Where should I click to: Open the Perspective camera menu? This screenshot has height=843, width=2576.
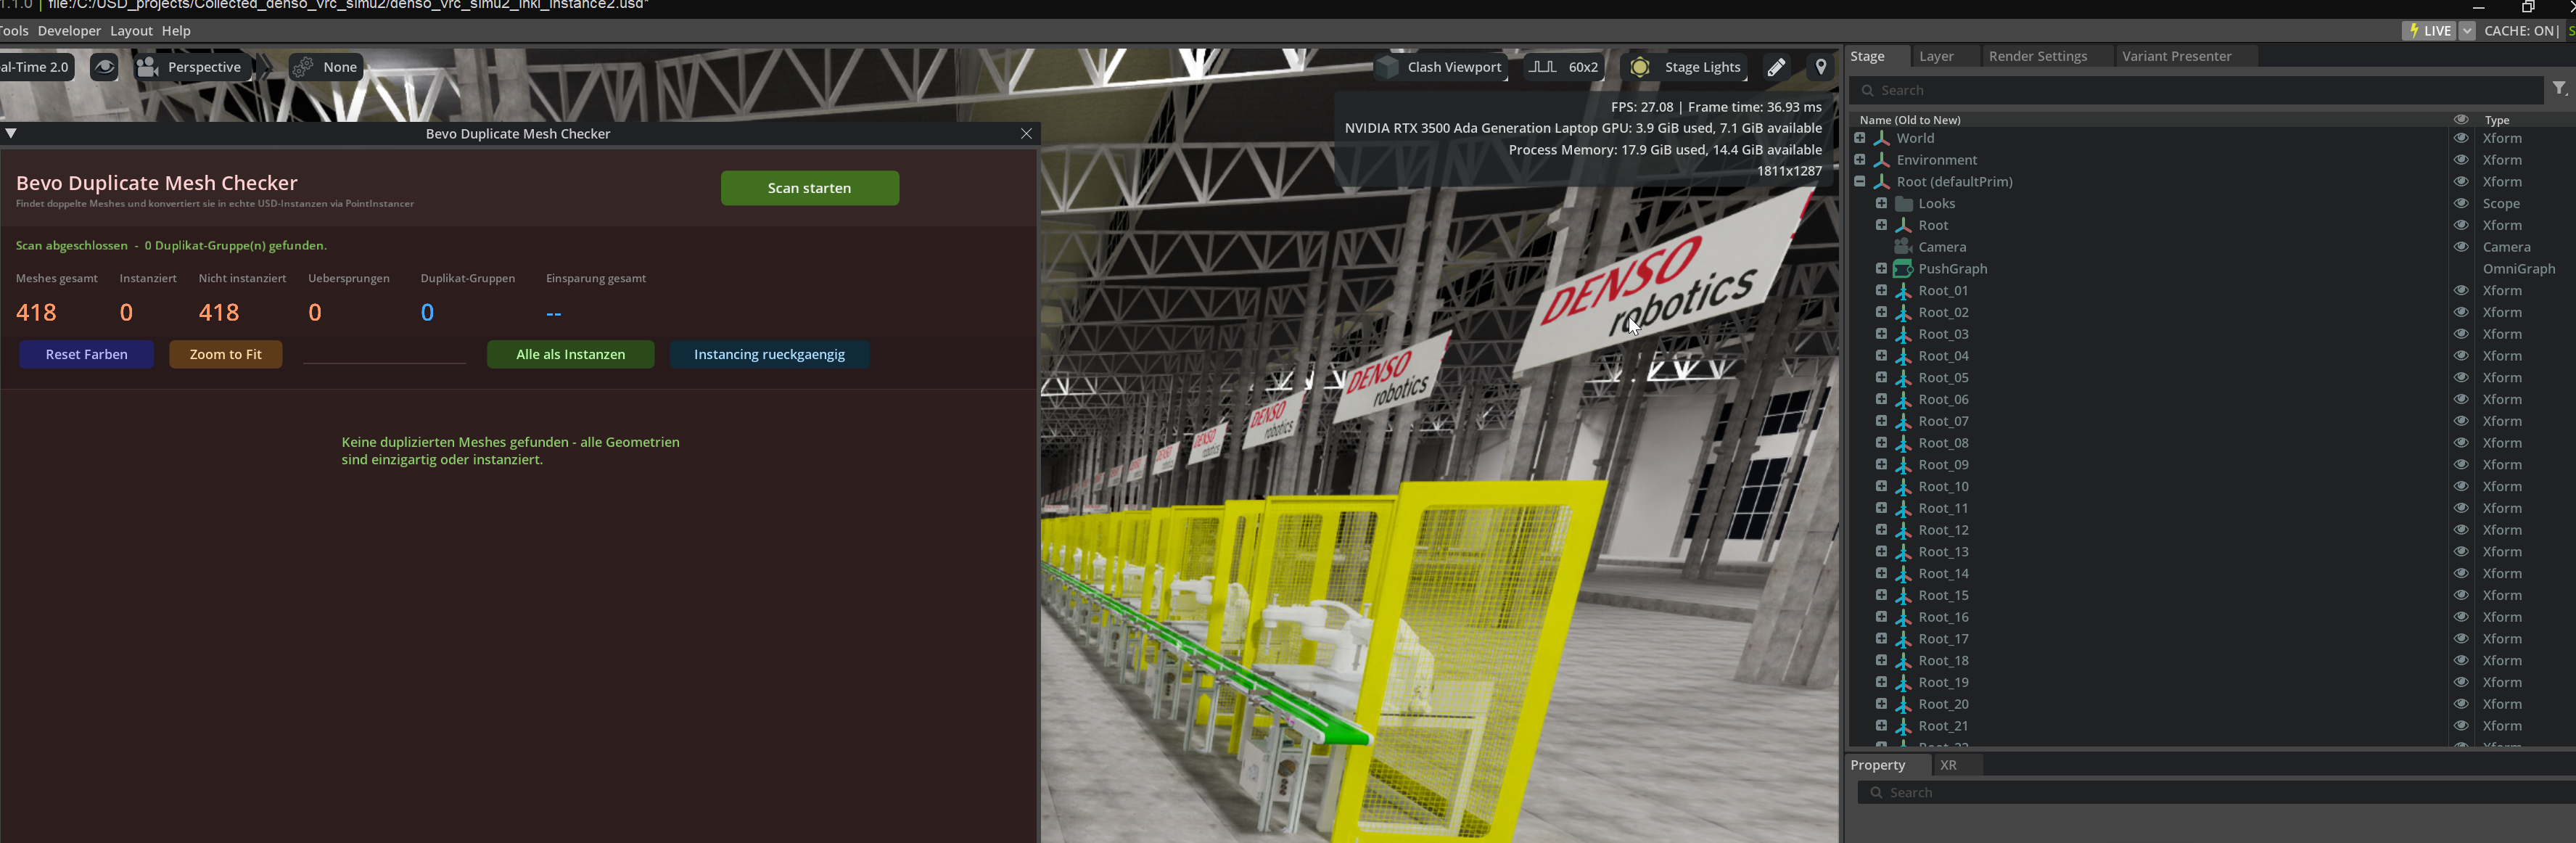click(x=191, y=67)
